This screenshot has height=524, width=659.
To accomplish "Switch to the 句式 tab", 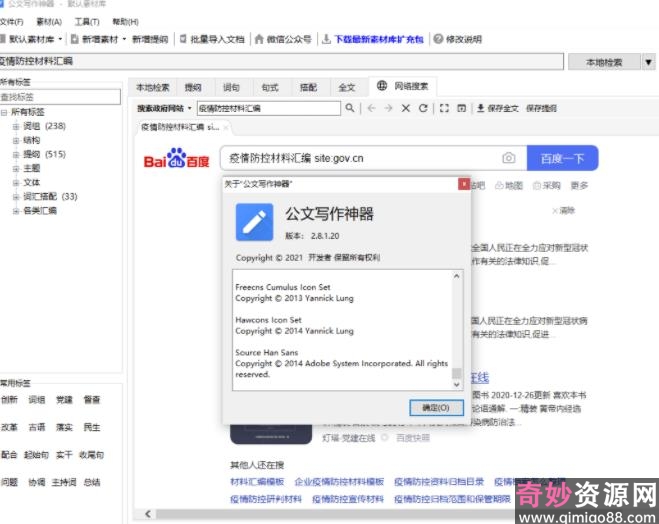I will 270,87.
